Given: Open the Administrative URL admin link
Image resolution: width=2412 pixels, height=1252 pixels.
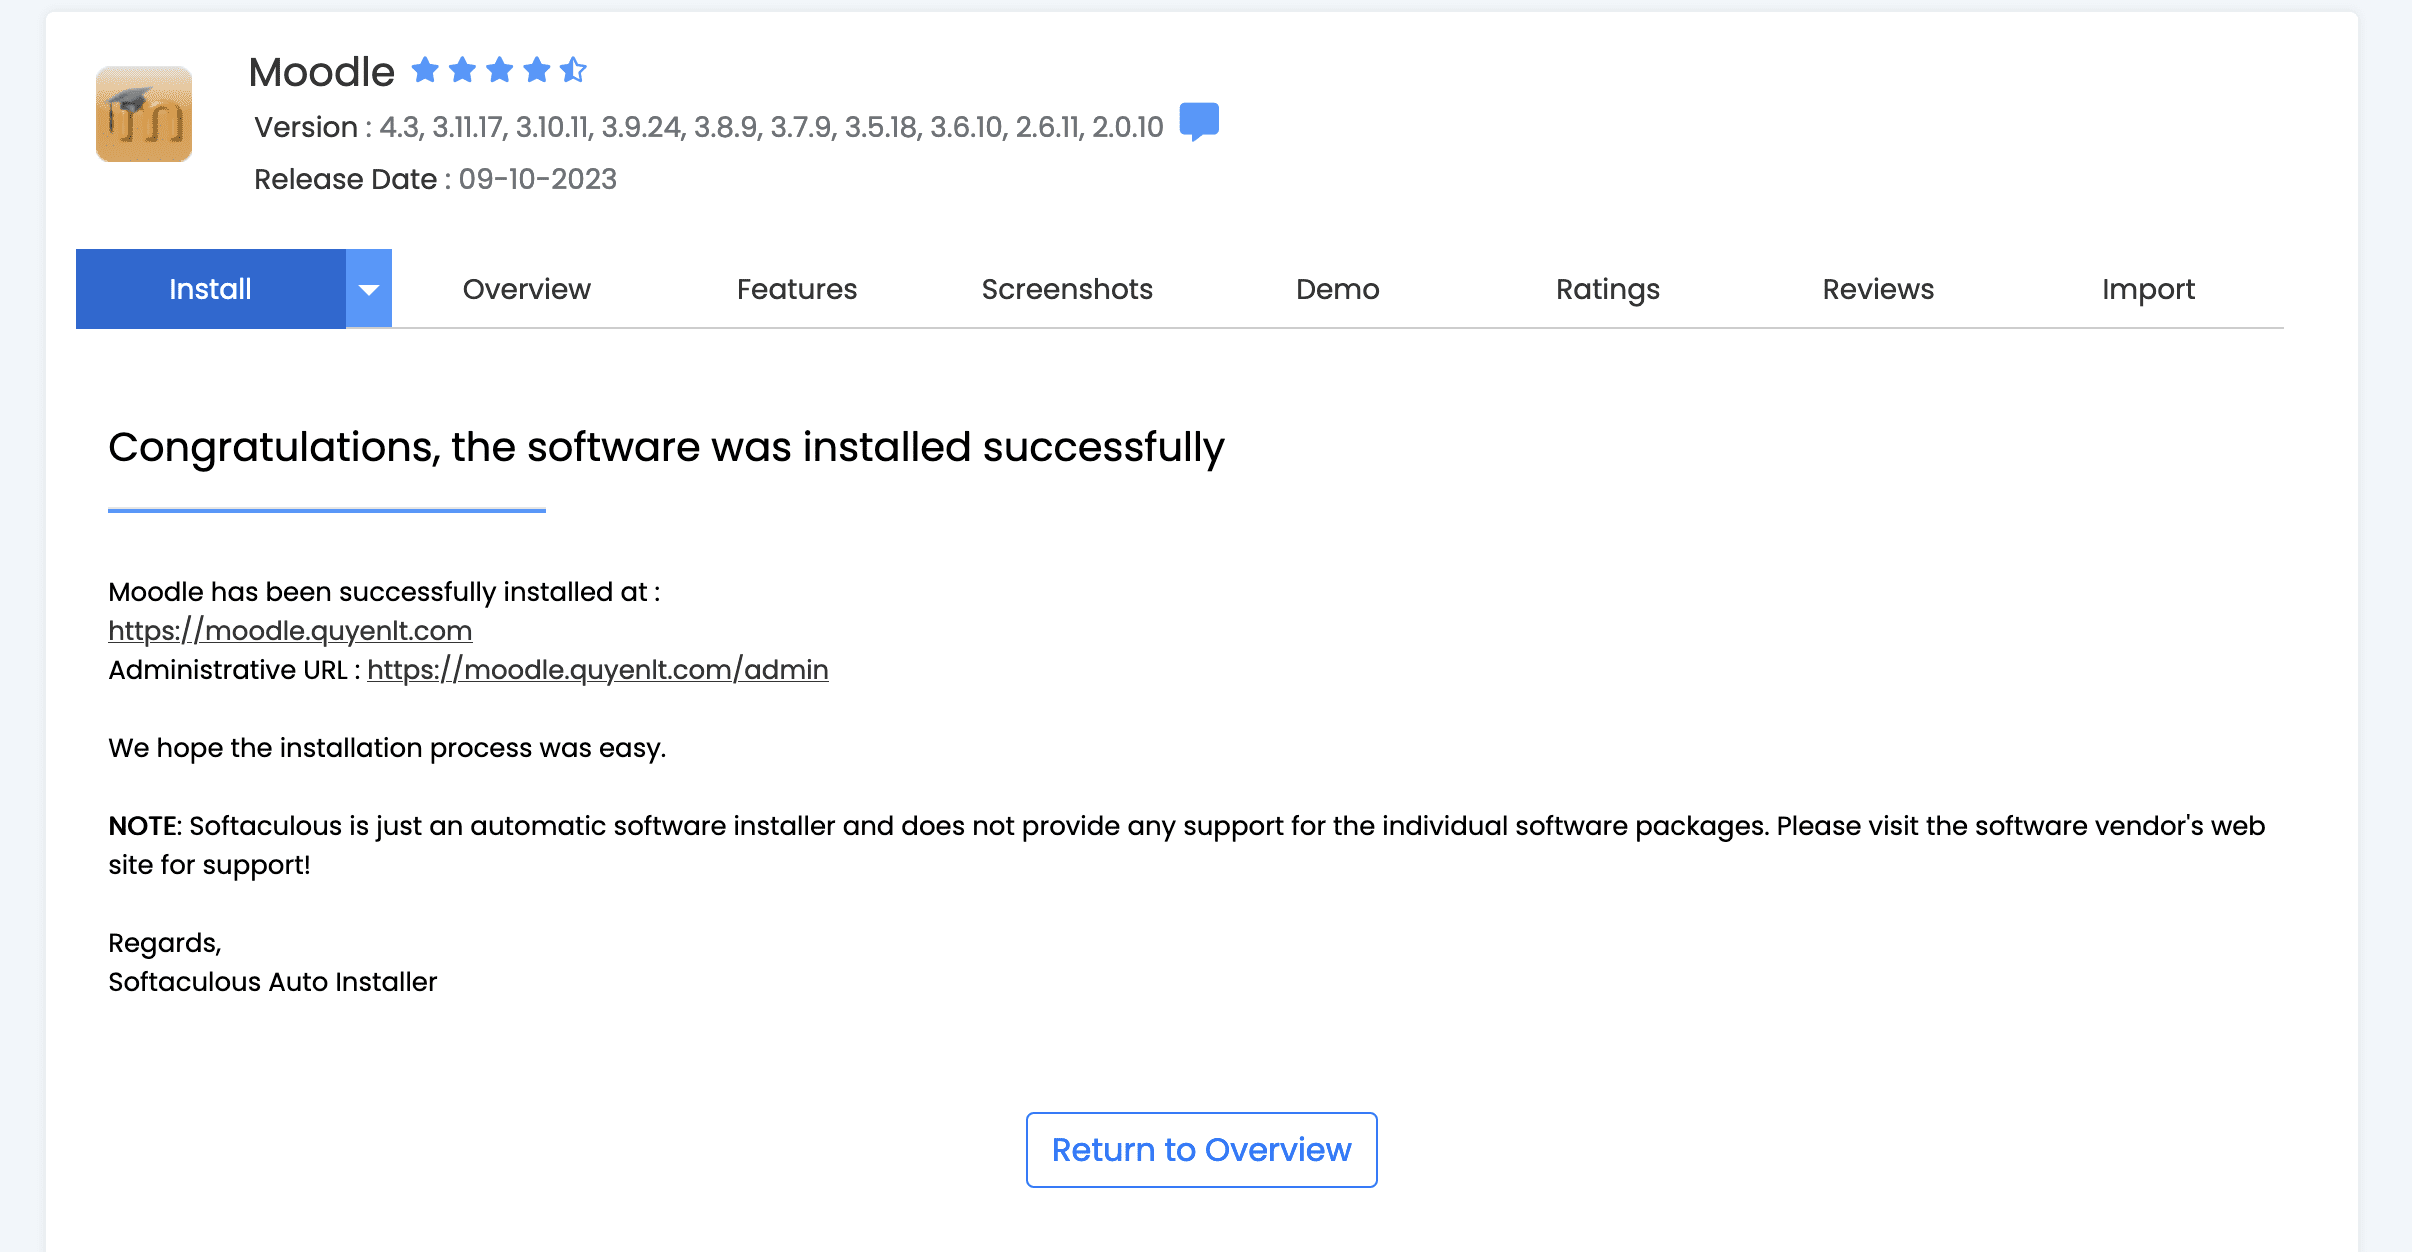Looking at the screenshot, I should pos(598,670).
